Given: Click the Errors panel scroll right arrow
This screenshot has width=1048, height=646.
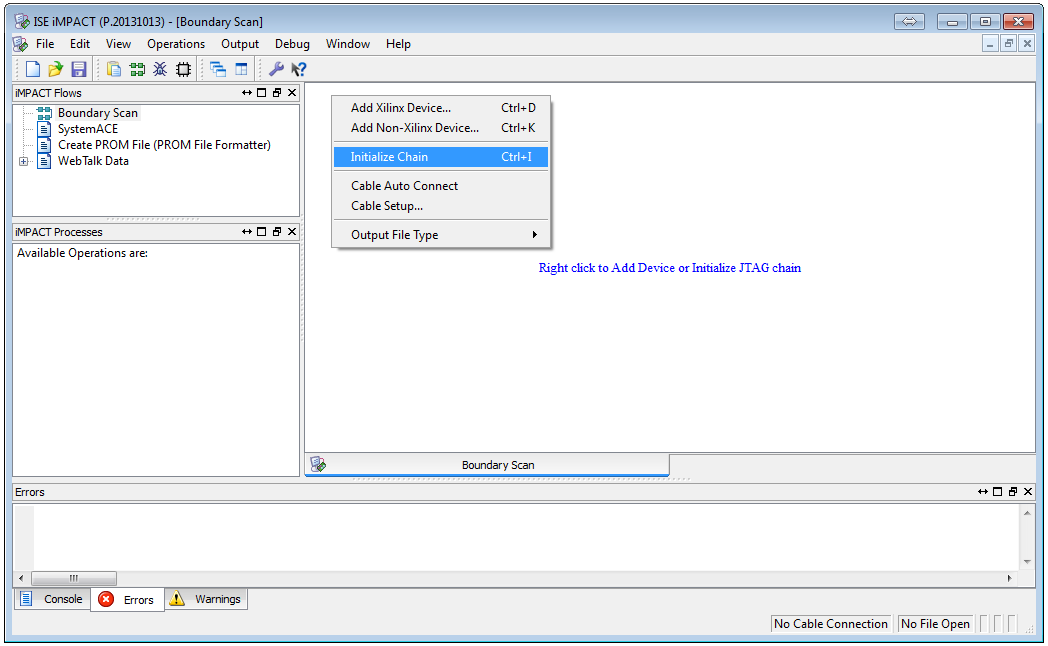Looking at the screenshot, I should tap(1009, 578).
